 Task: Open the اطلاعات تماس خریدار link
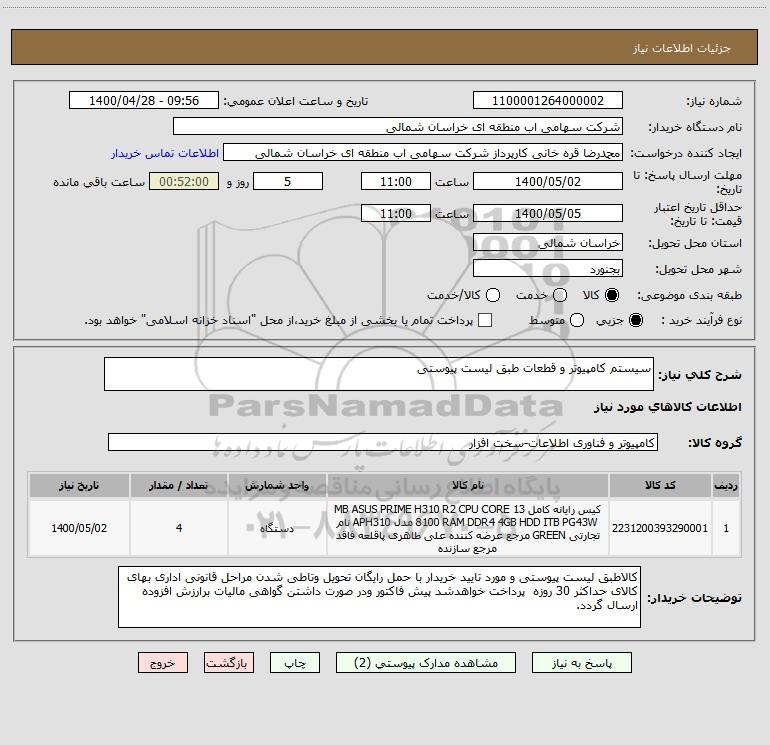[x=165, y=153]
